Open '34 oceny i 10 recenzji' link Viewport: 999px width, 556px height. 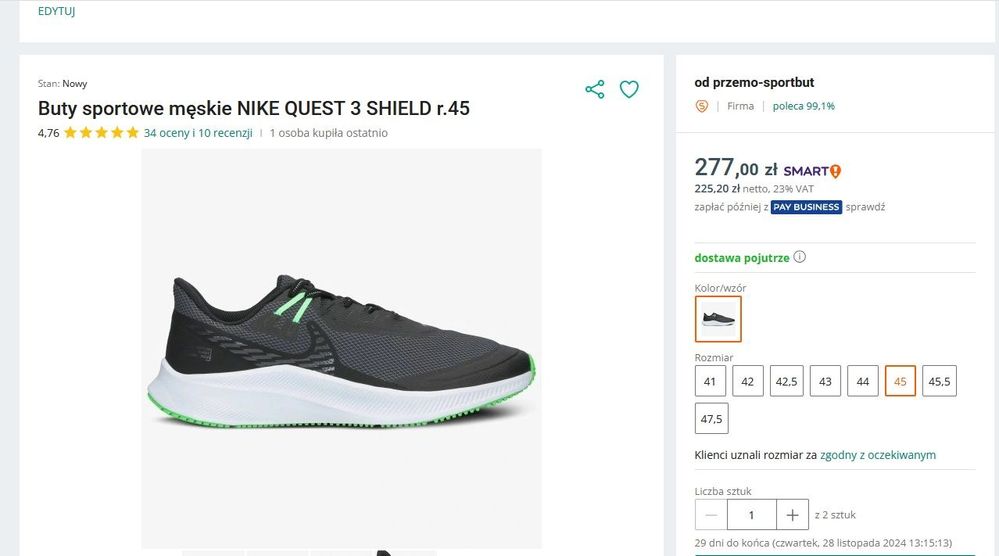[x=198, y=132]
